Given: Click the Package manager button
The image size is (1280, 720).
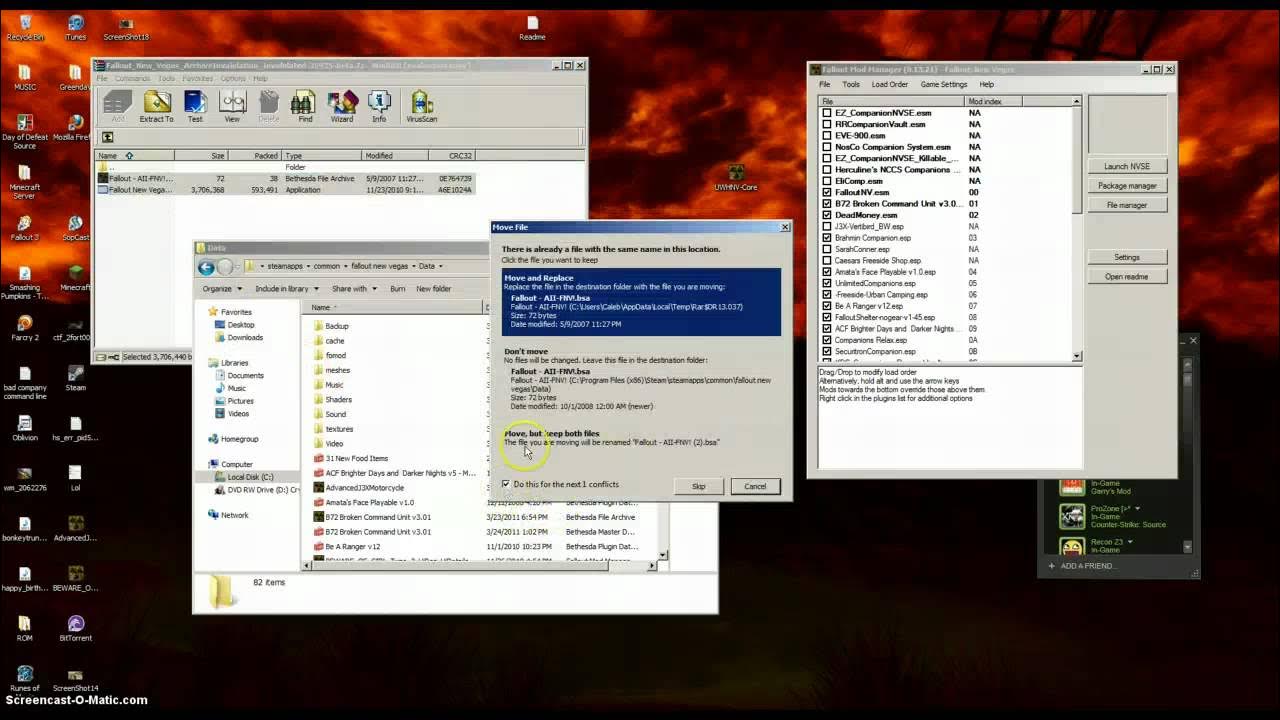Looking at the screenshot, I should pyautogui.click(x=1127, y=185).
